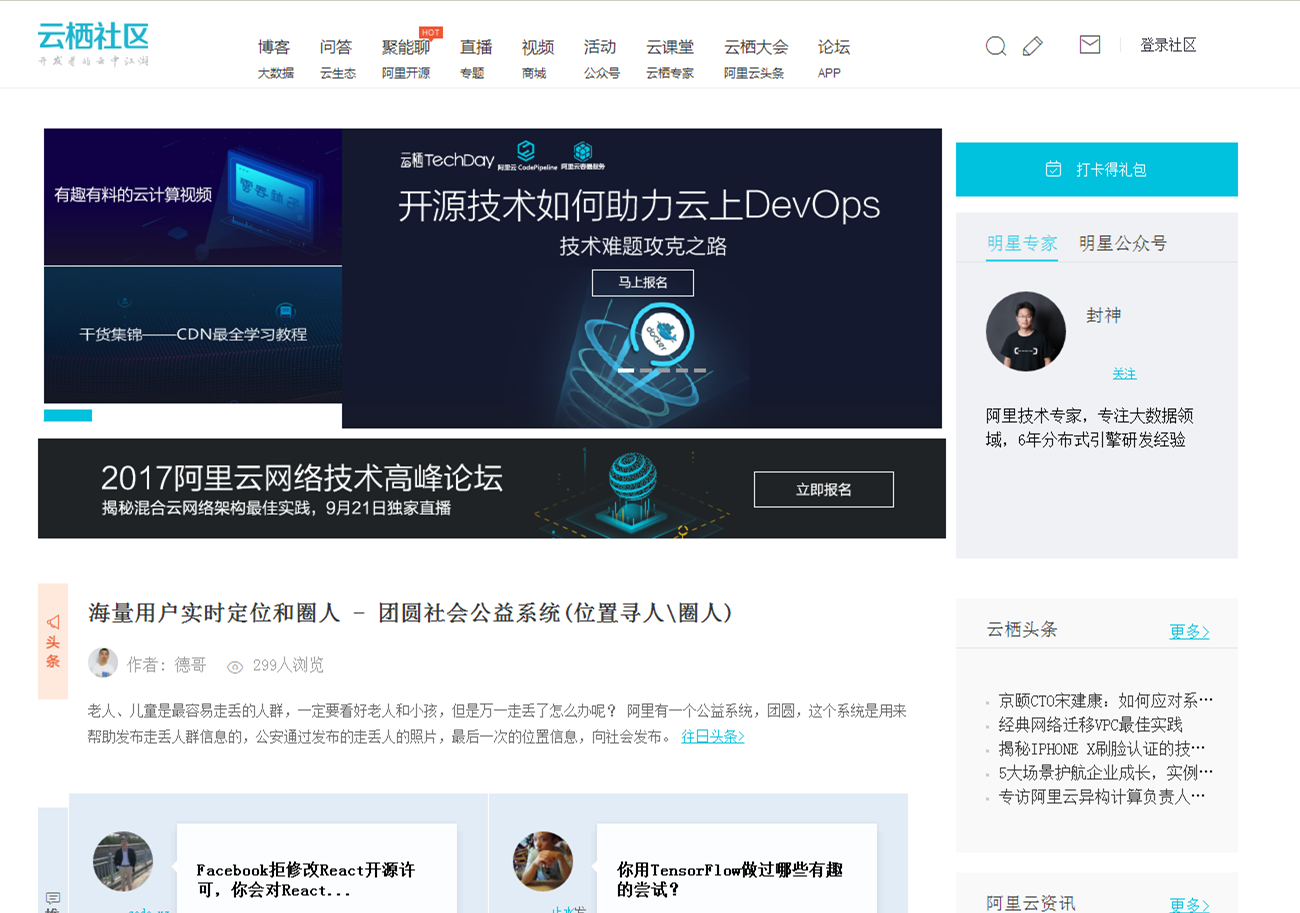Click the calendar icon in 打卡得礼包
Screen dimensions: 1300x913
coord(1053,169)
